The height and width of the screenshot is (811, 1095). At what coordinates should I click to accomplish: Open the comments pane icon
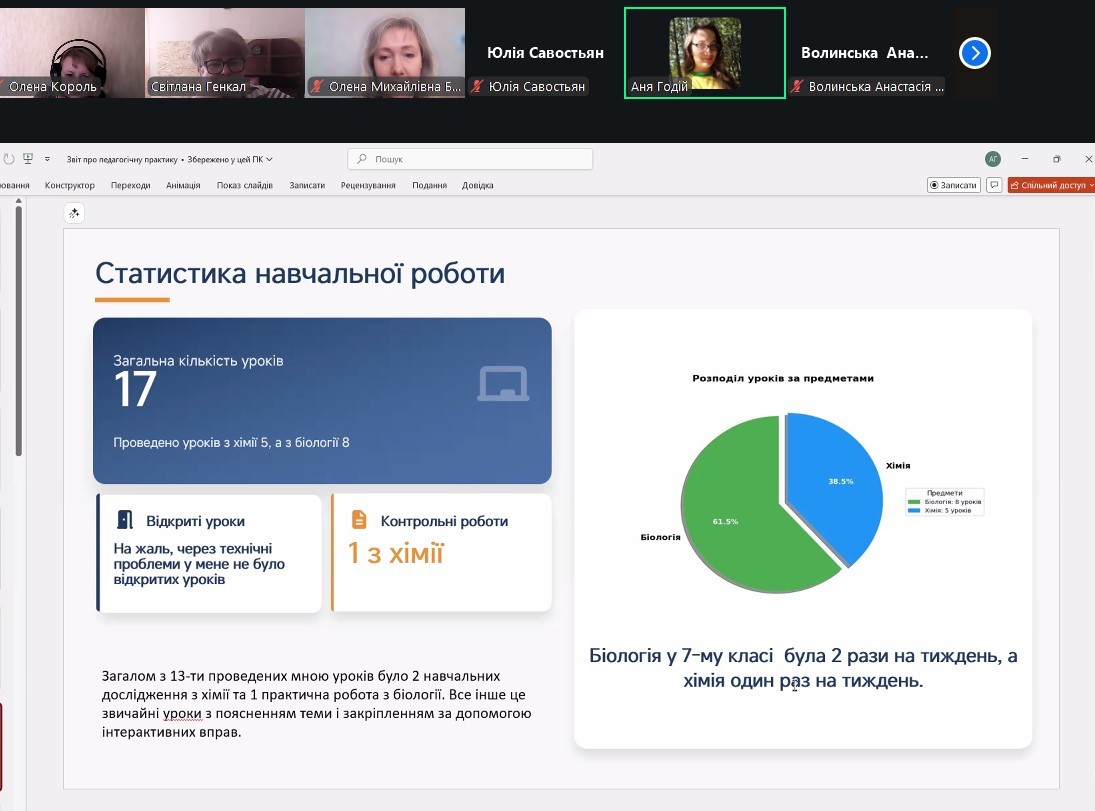click(994, 185)
